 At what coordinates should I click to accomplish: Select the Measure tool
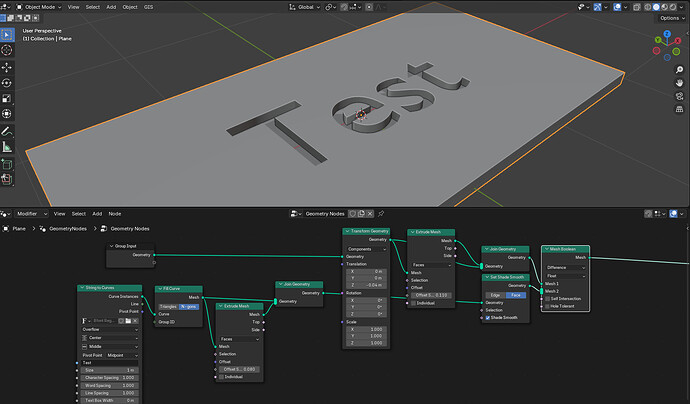pyautogui.click(x=7, y=147)
